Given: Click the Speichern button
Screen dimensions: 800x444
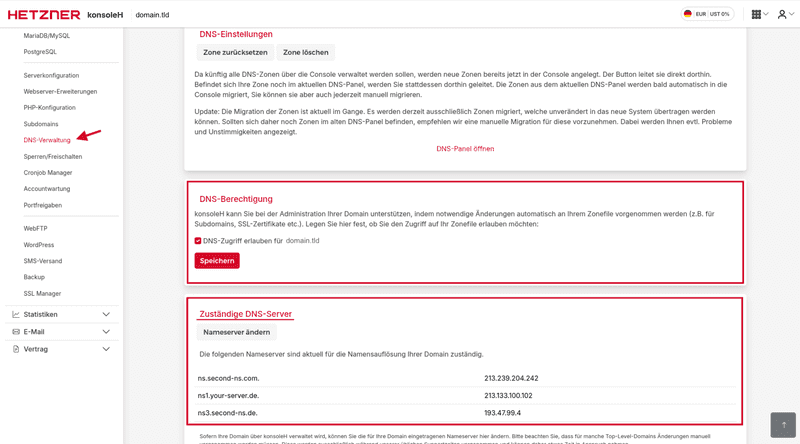Looking at the screenshot, I should click(x=217, y=261).
